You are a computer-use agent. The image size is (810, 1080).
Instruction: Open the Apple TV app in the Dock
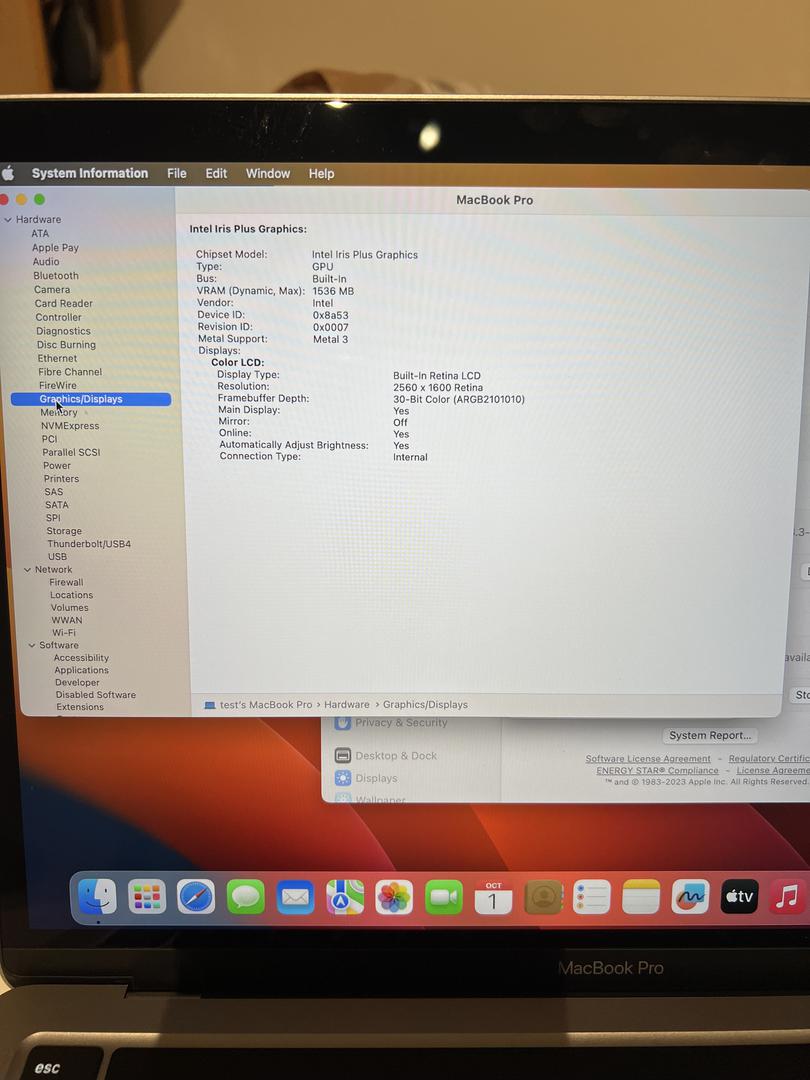point(740,897)
